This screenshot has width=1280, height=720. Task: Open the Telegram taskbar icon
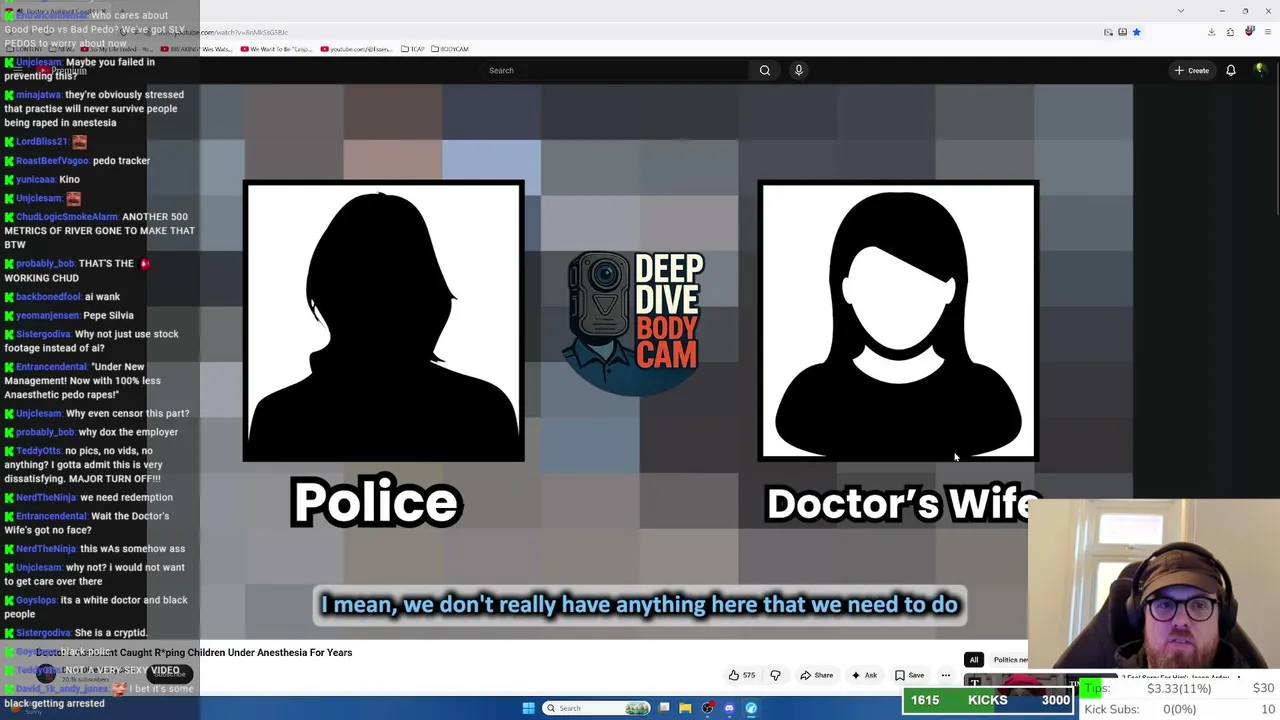(751, 708)
